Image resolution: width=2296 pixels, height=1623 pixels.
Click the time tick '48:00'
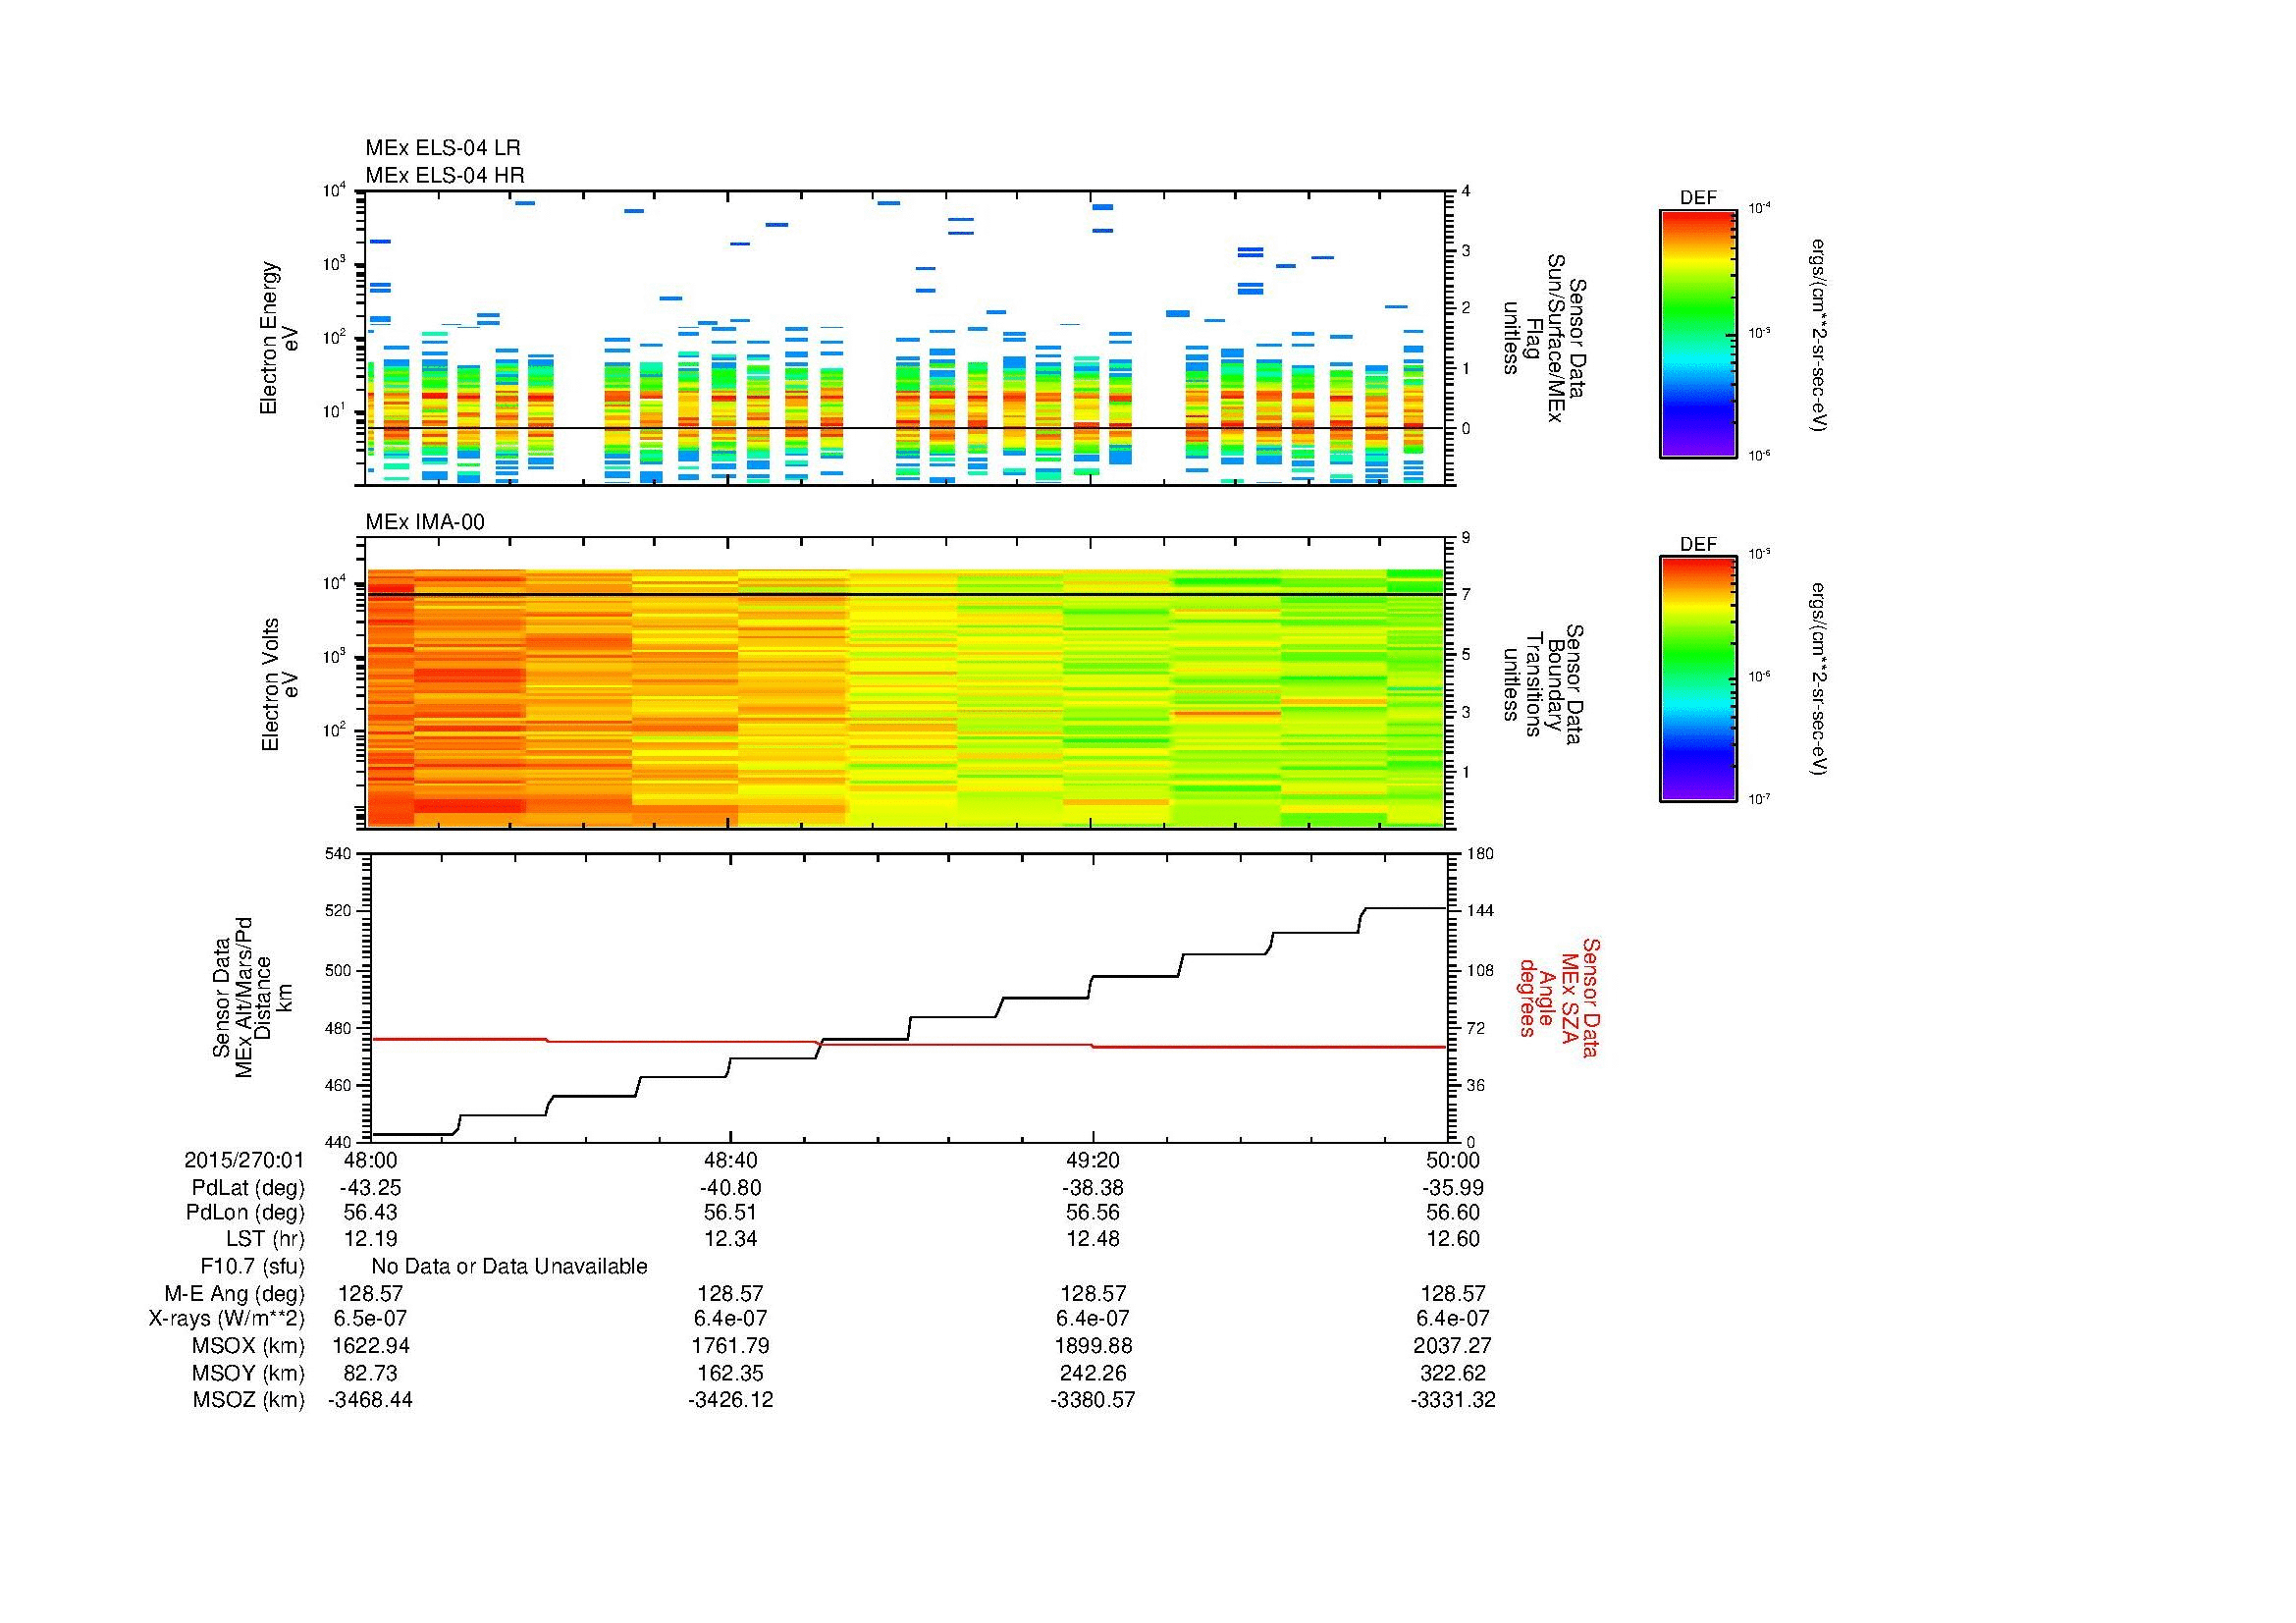[370, 1160]
